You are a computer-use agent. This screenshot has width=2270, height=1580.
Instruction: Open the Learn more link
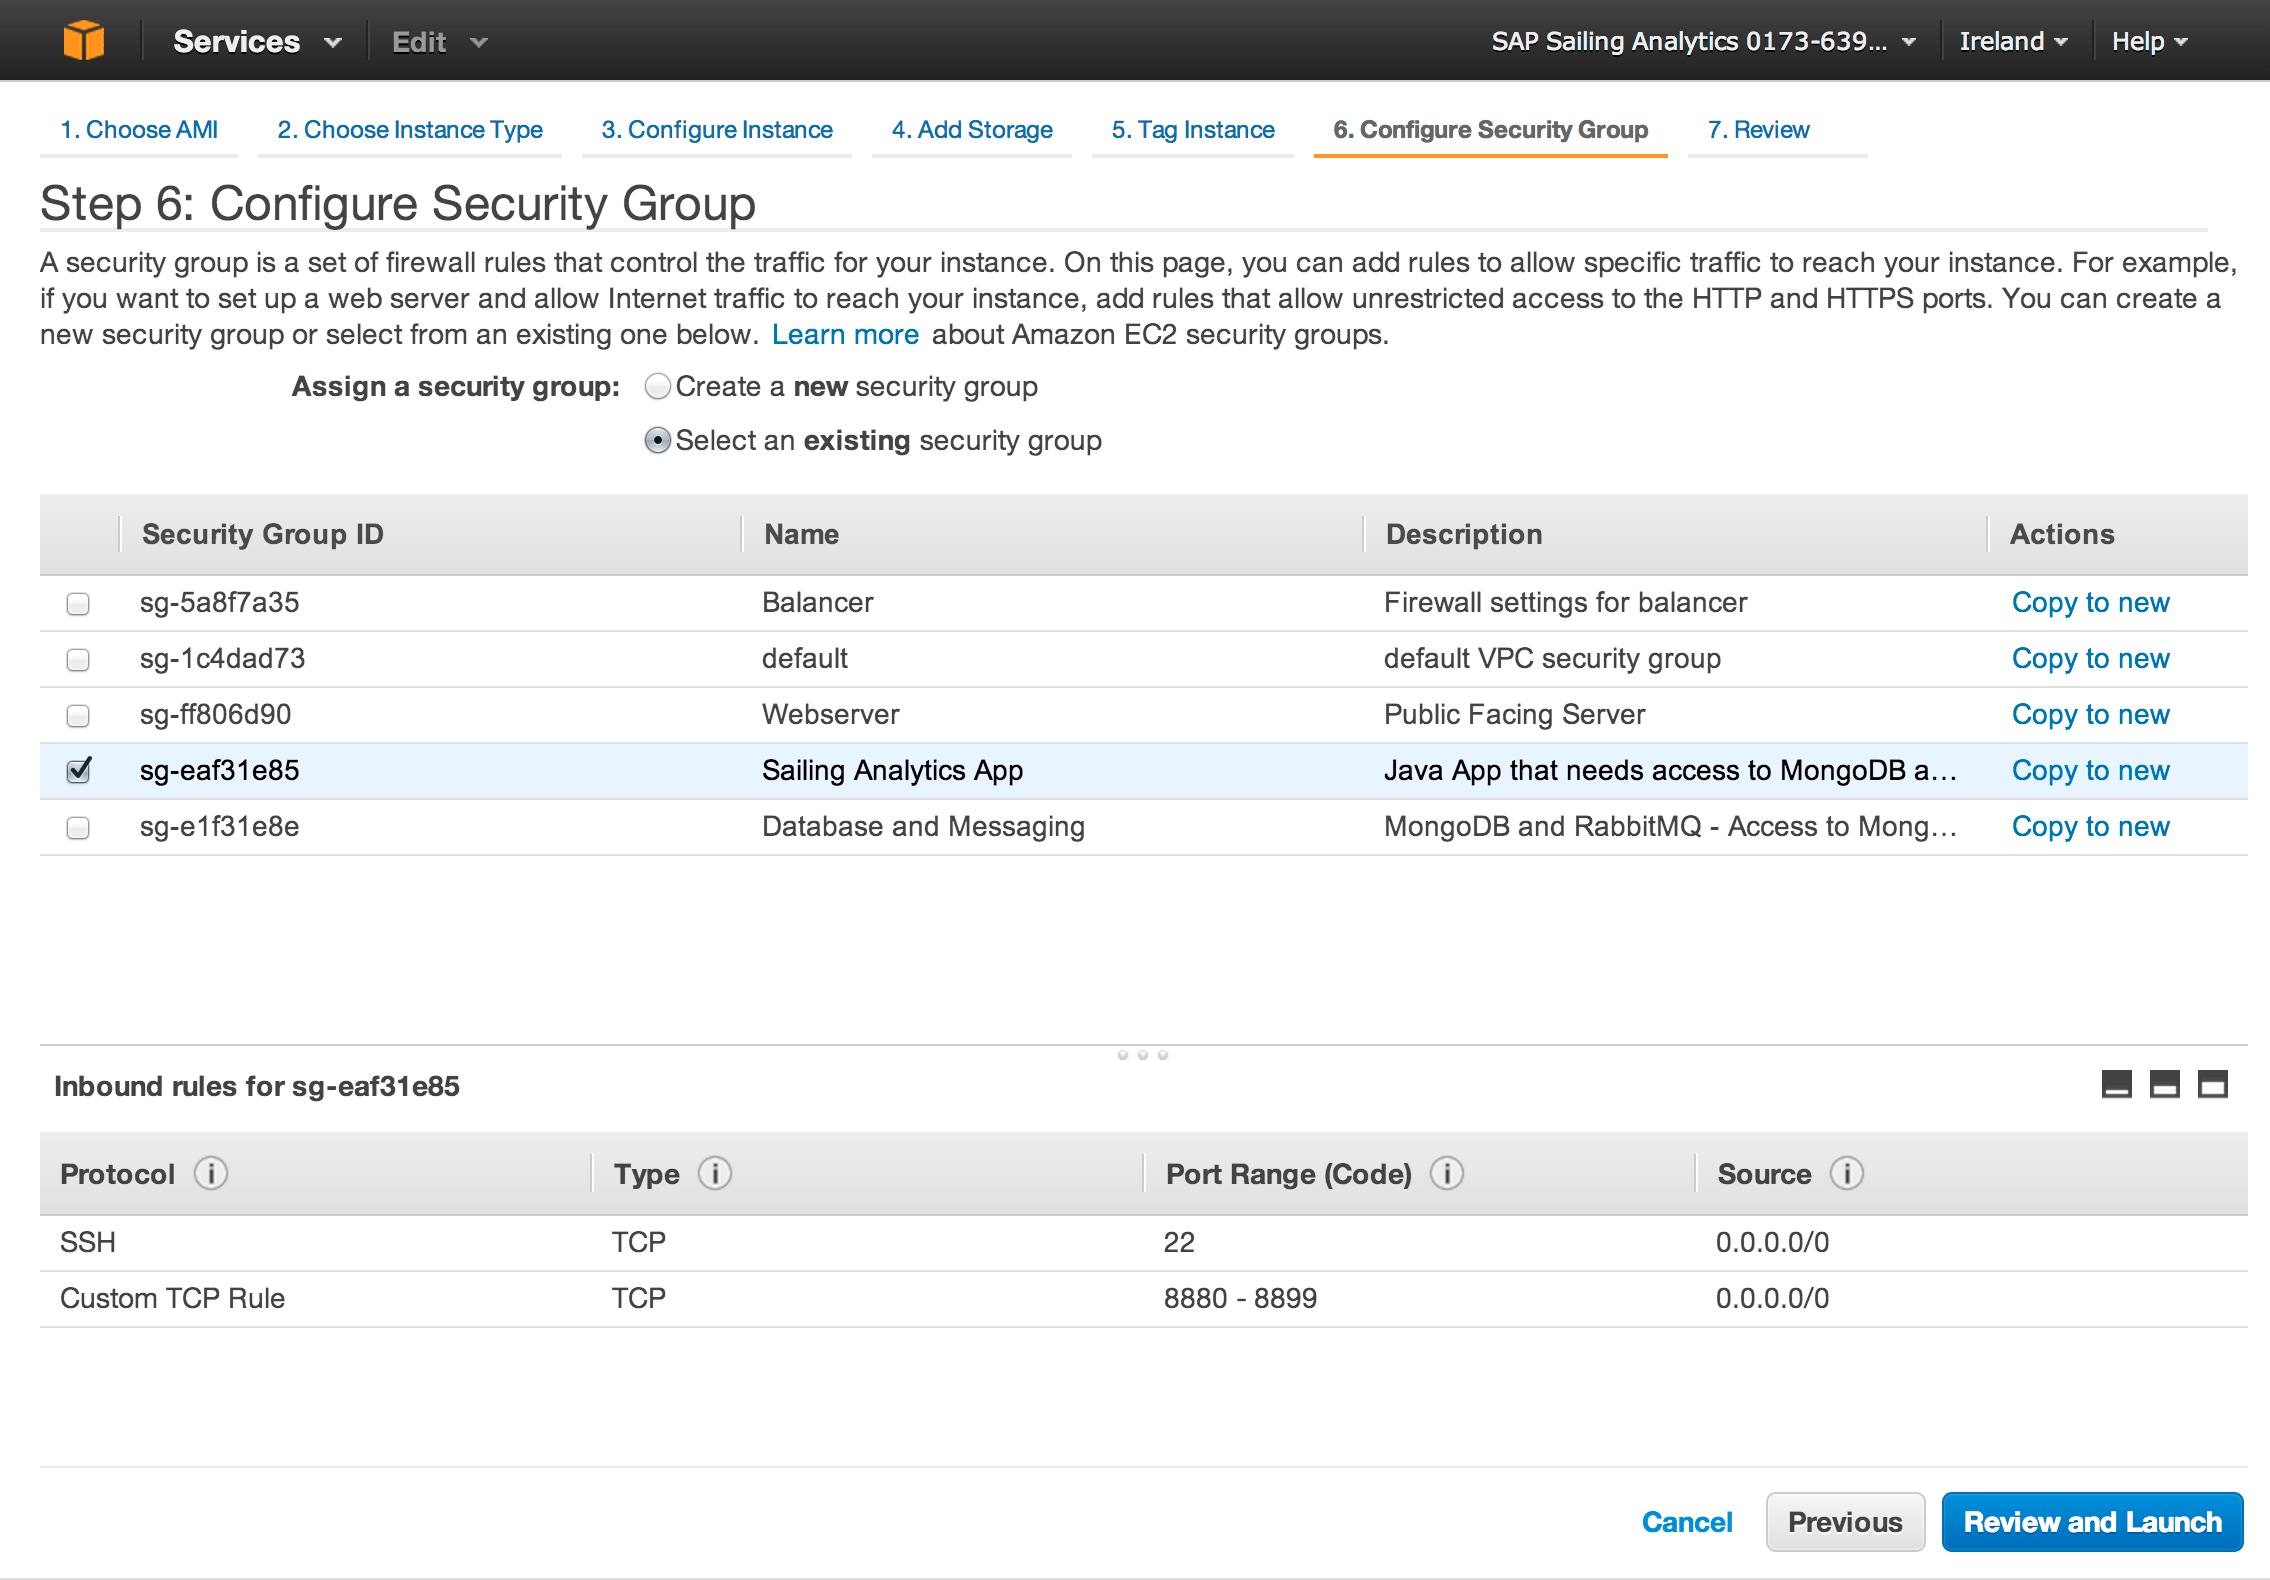click(845, 335)
